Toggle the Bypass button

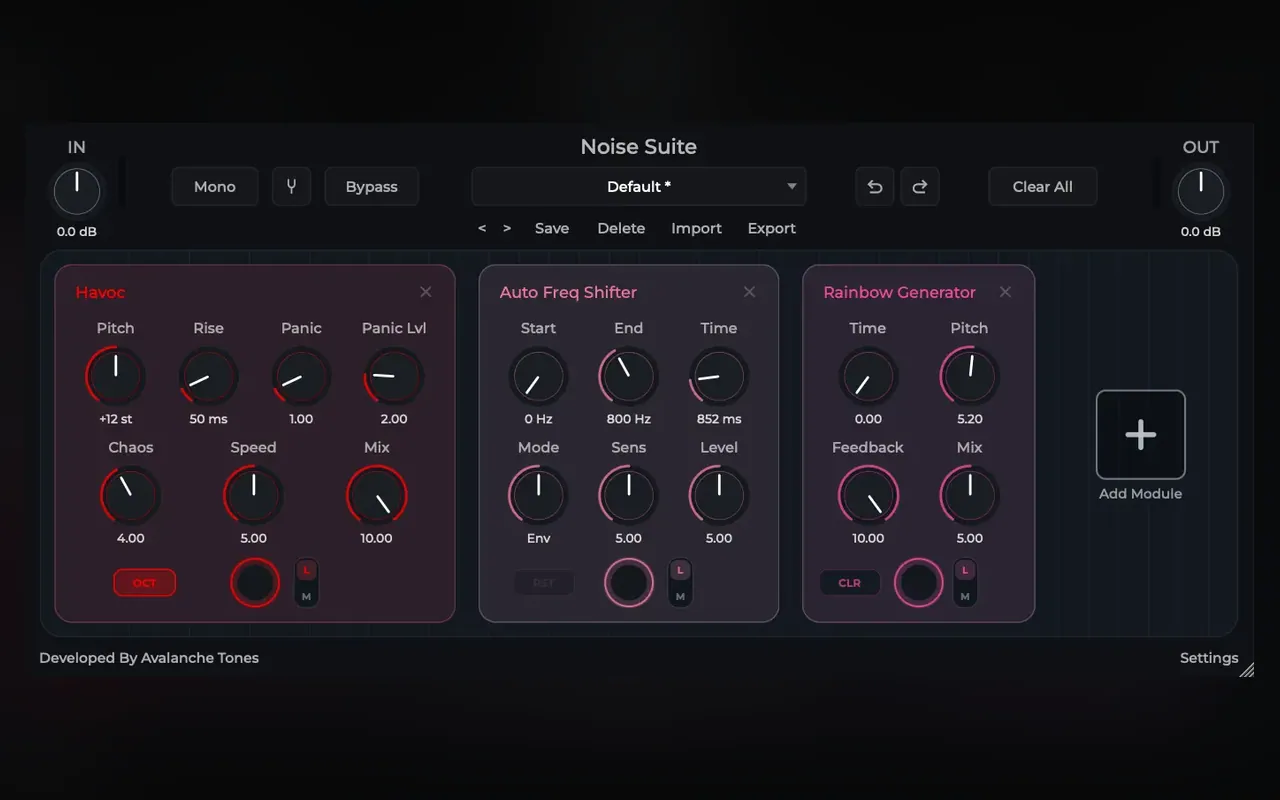coord(371,186)
